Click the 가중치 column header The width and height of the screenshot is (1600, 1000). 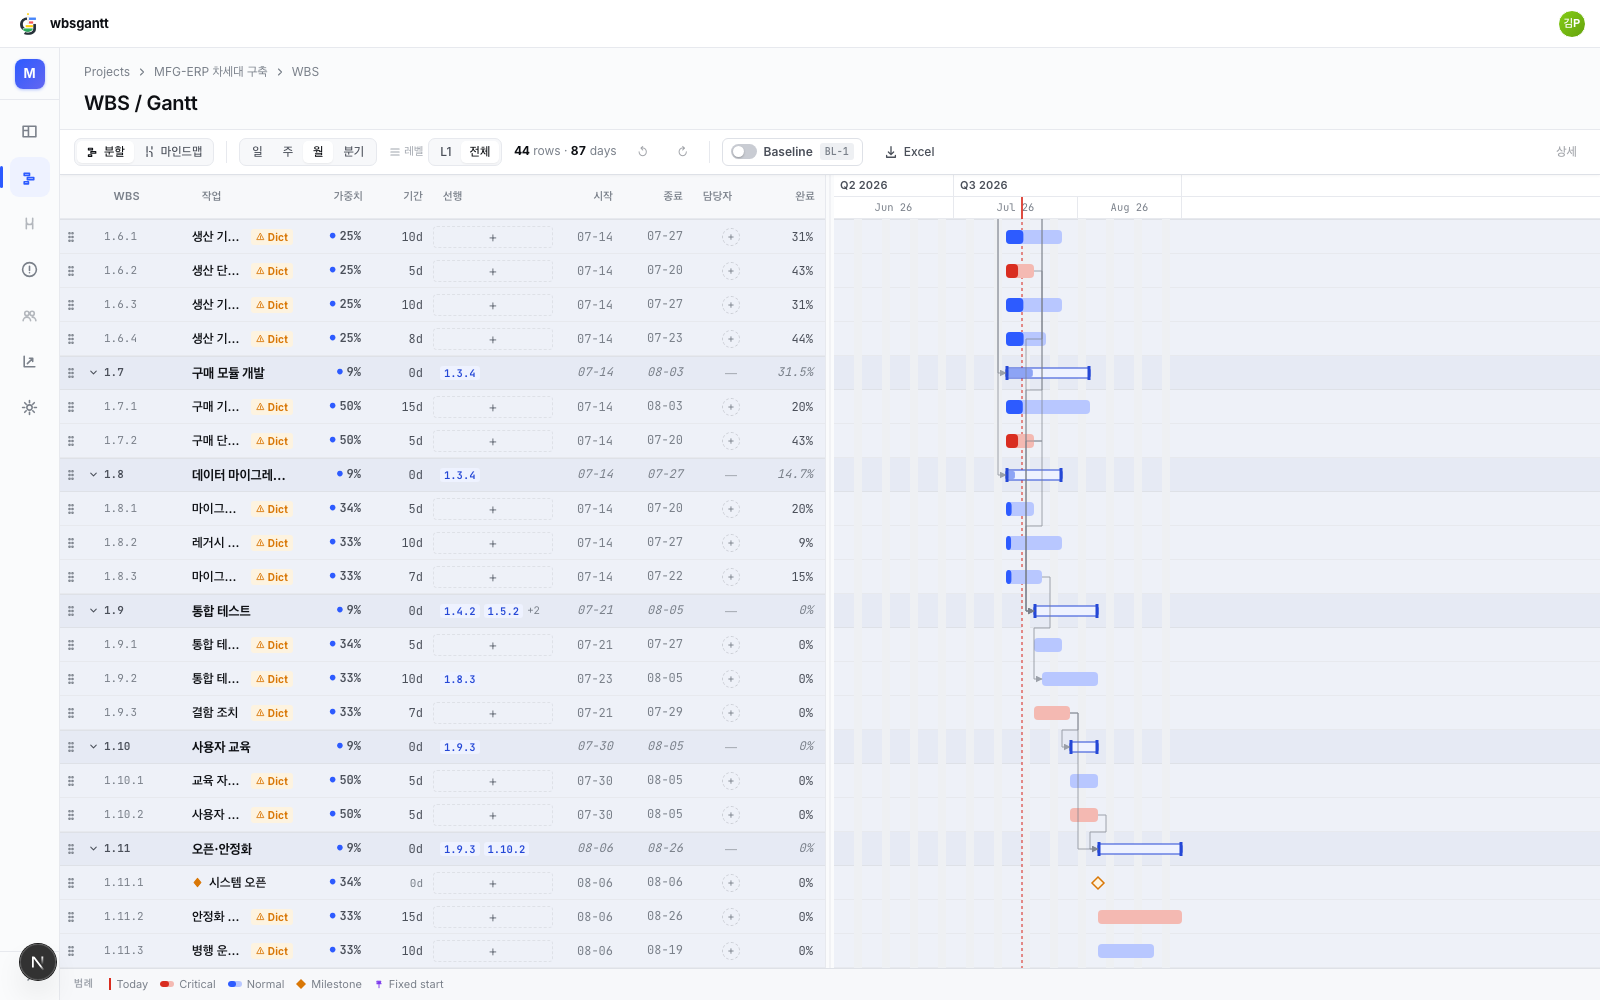(x=348, y=196)
